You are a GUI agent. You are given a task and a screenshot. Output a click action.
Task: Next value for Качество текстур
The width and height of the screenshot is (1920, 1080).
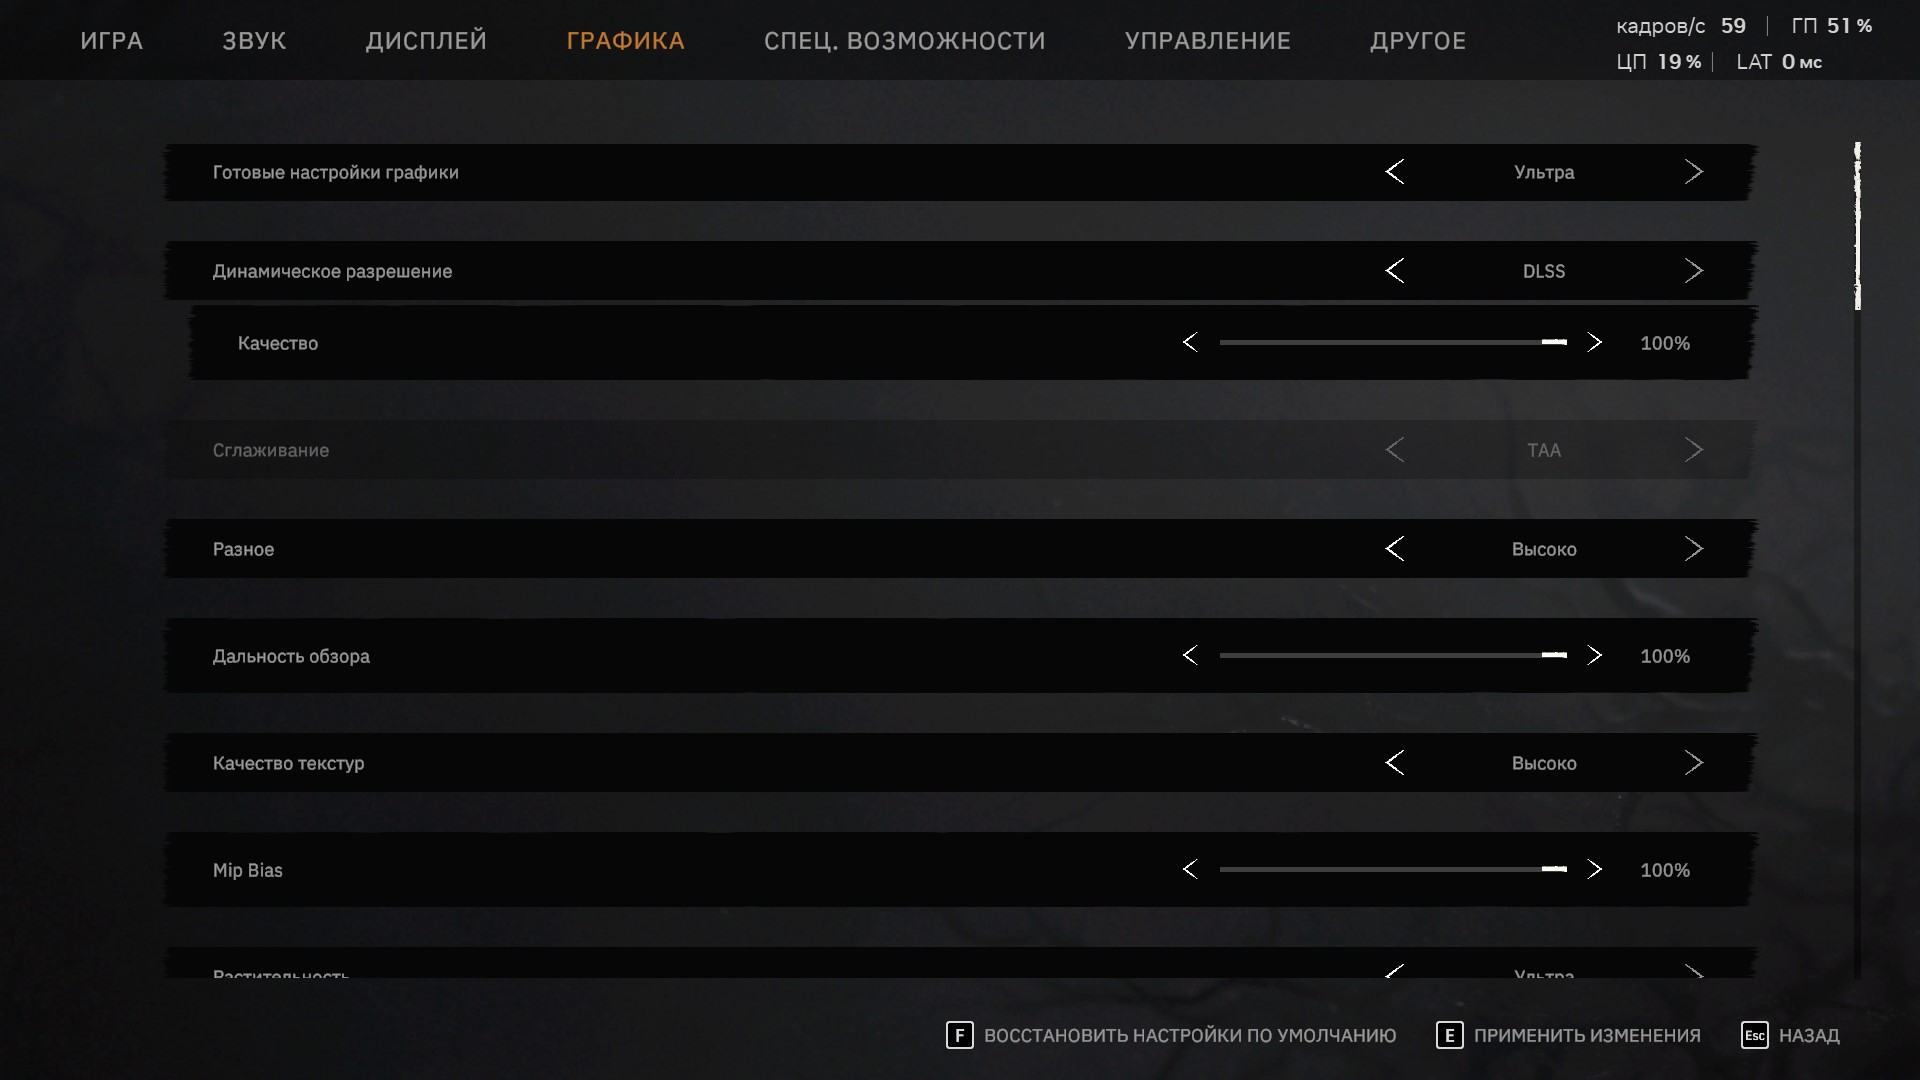1693,763
